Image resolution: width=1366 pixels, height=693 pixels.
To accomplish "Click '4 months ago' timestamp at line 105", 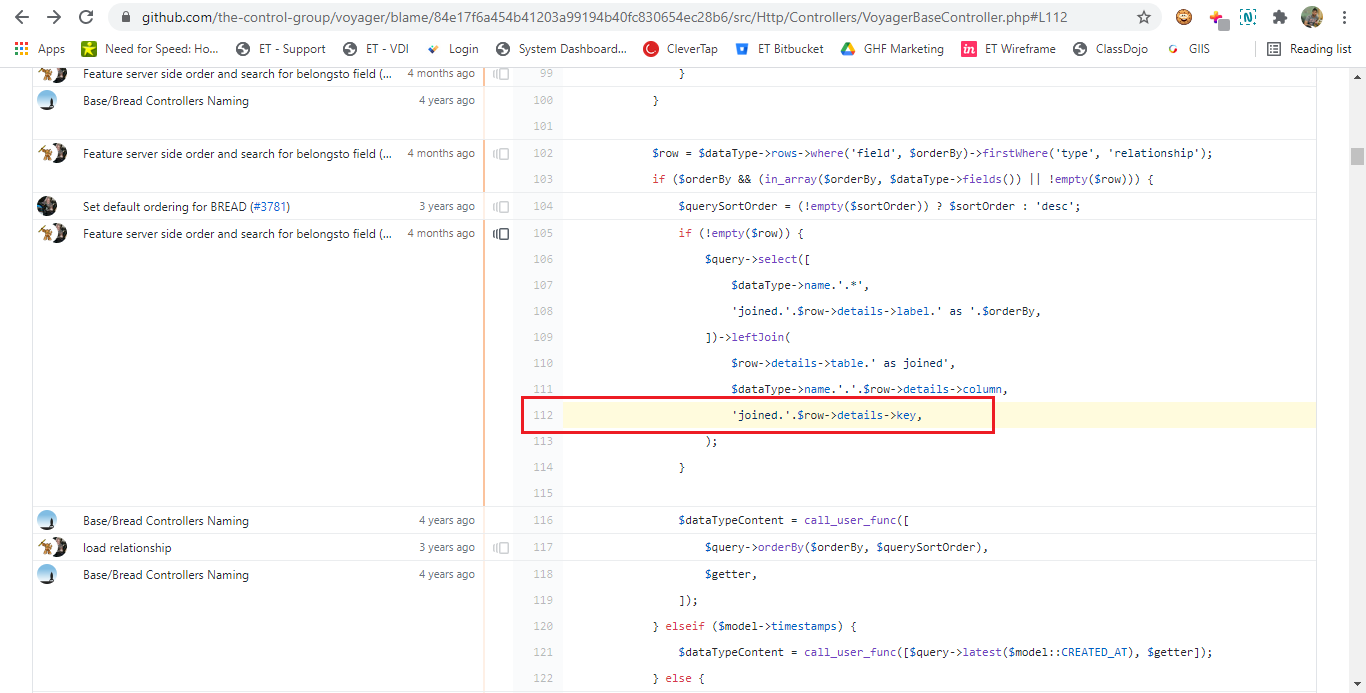I will [x=441, y=234].
